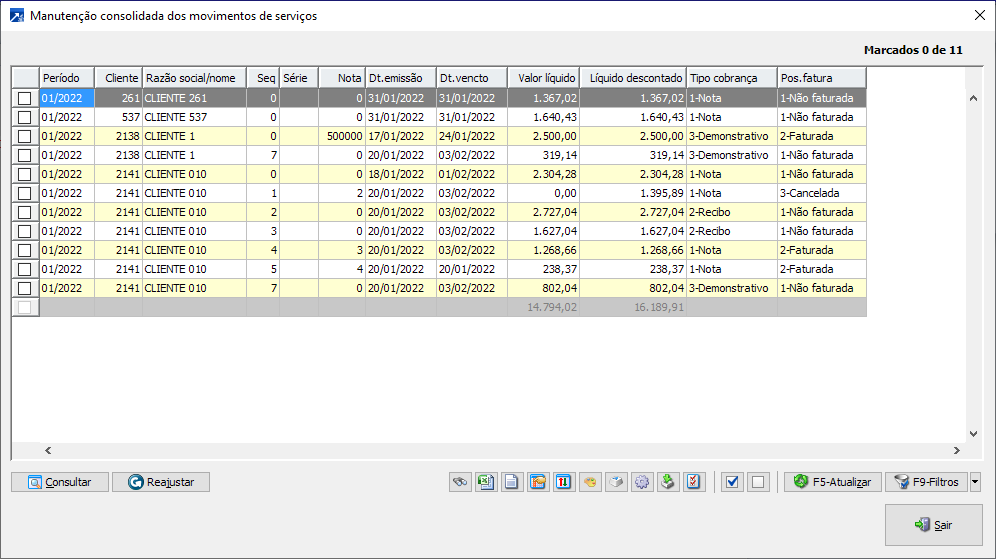This screenshot has height=559, width=996.
Task: Click the checklist clipboard icon
Action: pyautogui.click(x=694, y=482)
